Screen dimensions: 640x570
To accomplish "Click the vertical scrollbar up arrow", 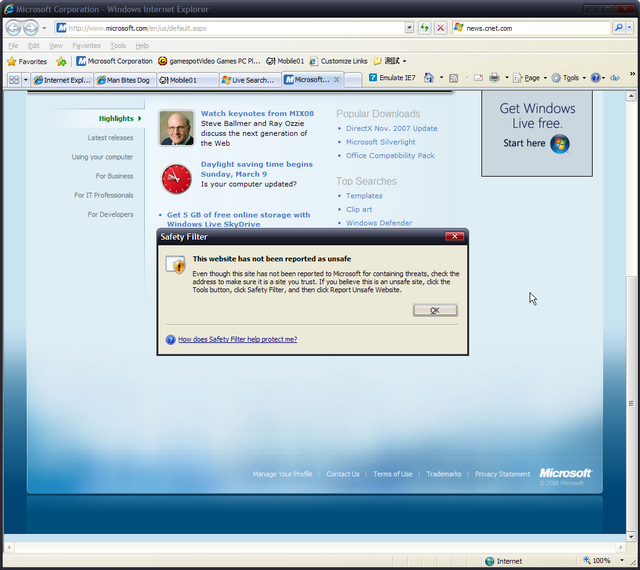I will tap(631, 96).
